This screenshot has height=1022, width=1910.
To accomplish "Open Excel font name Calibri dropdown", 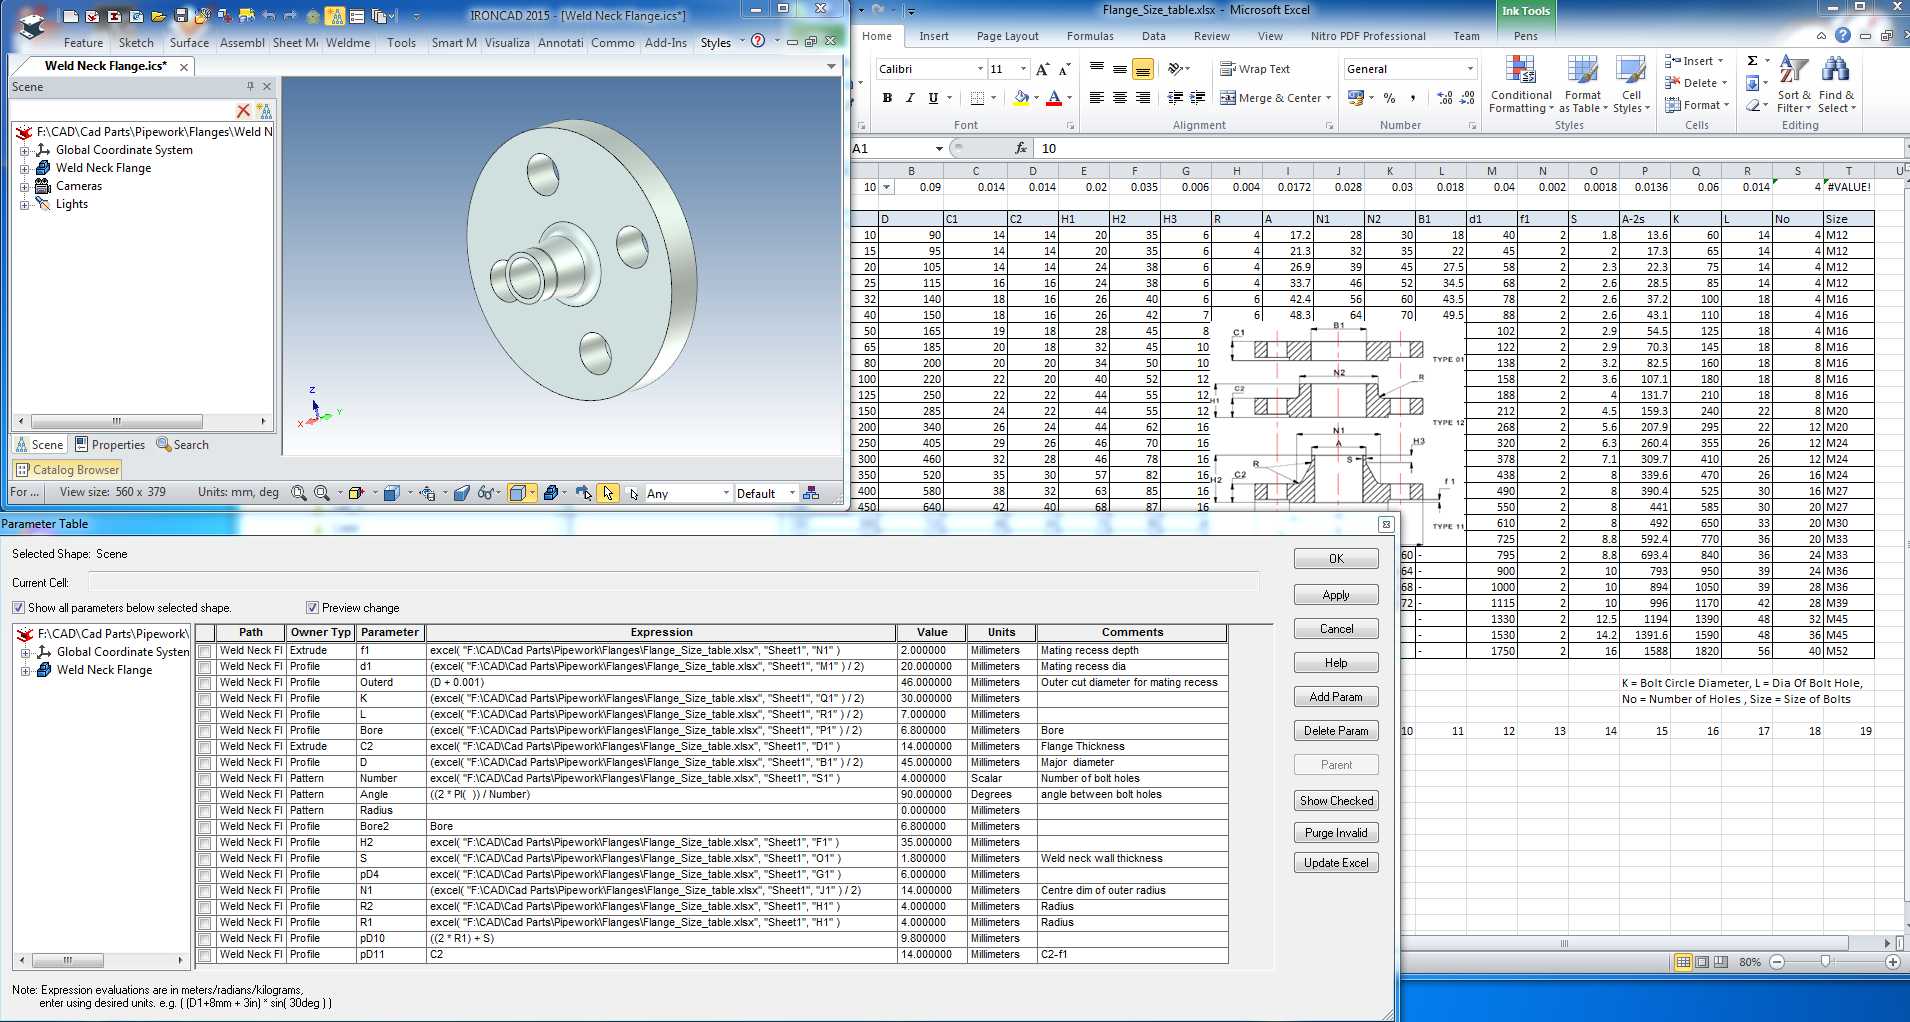I will 980,69.
